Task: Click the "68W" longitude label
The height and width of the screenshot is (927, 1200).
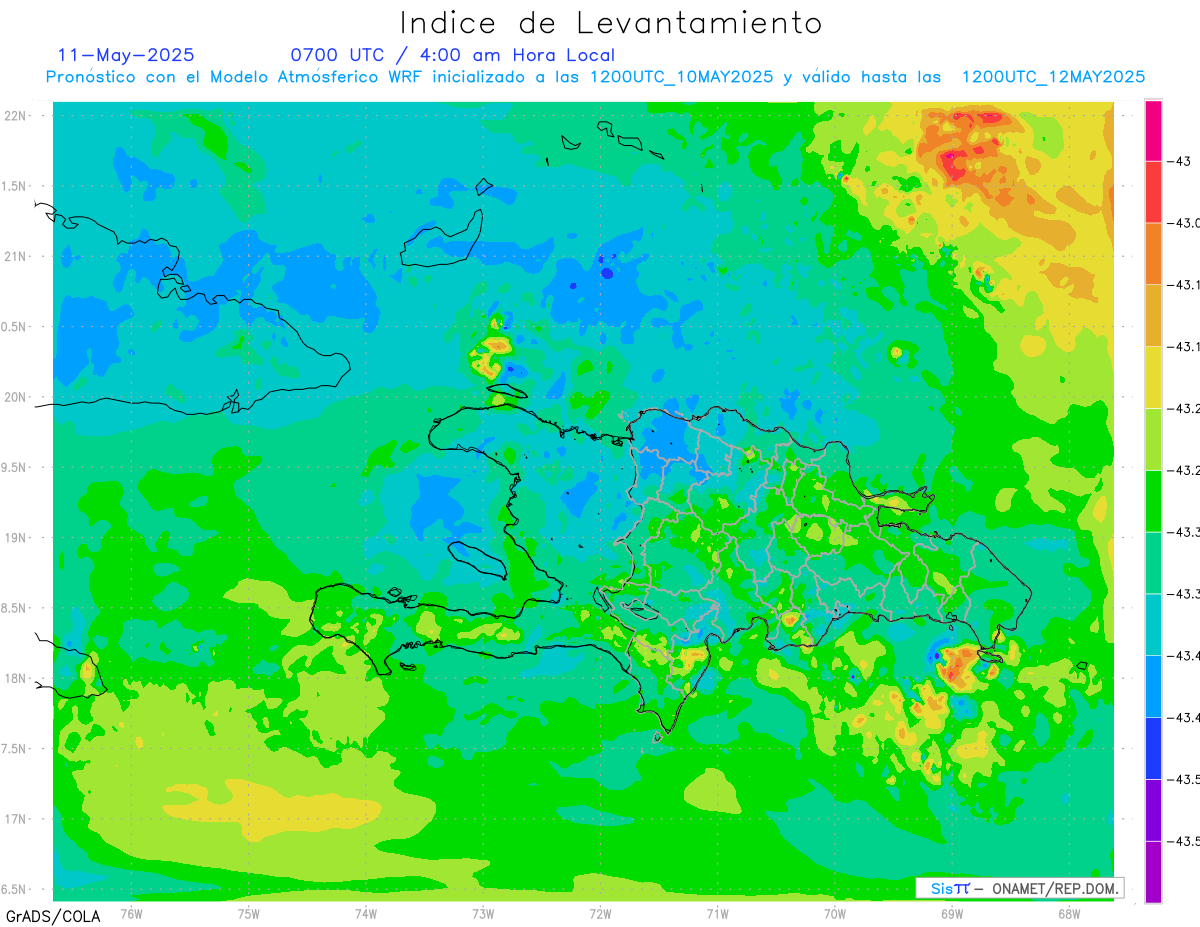Action: coord(1069,913)
